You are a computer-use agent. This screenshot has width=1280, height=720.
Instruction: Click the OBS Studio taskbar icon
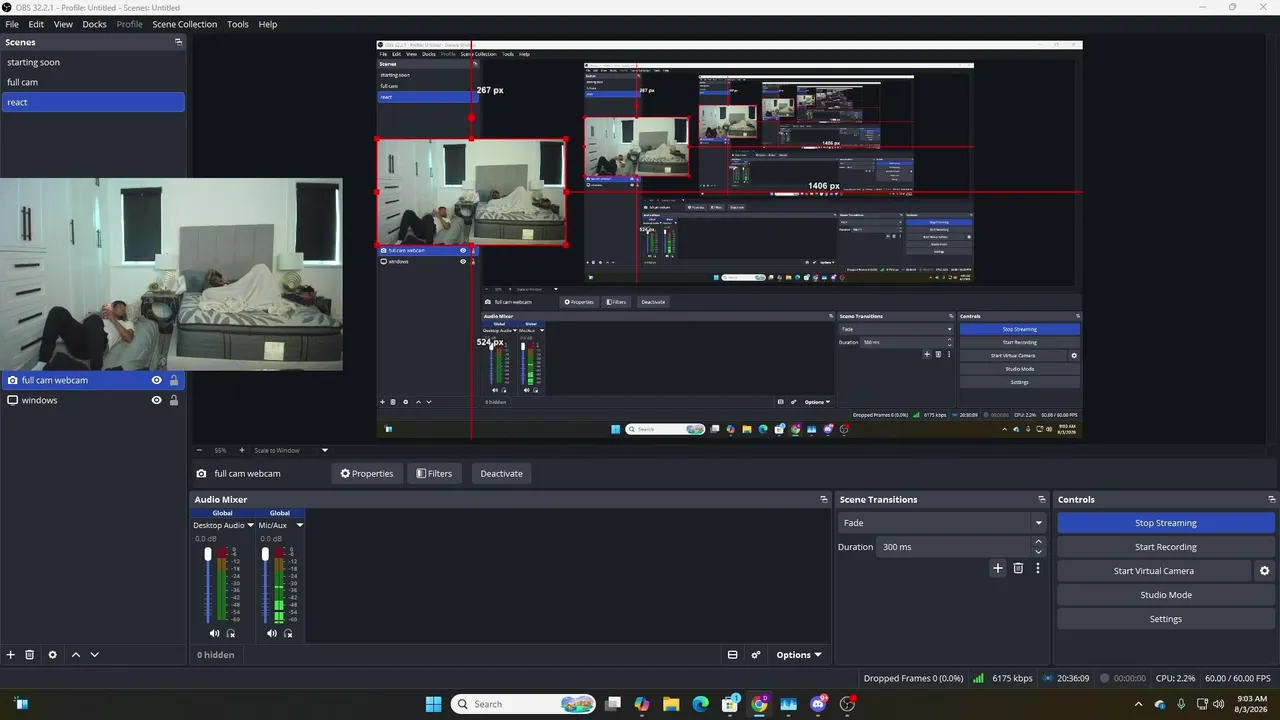(x=847, y=704)
